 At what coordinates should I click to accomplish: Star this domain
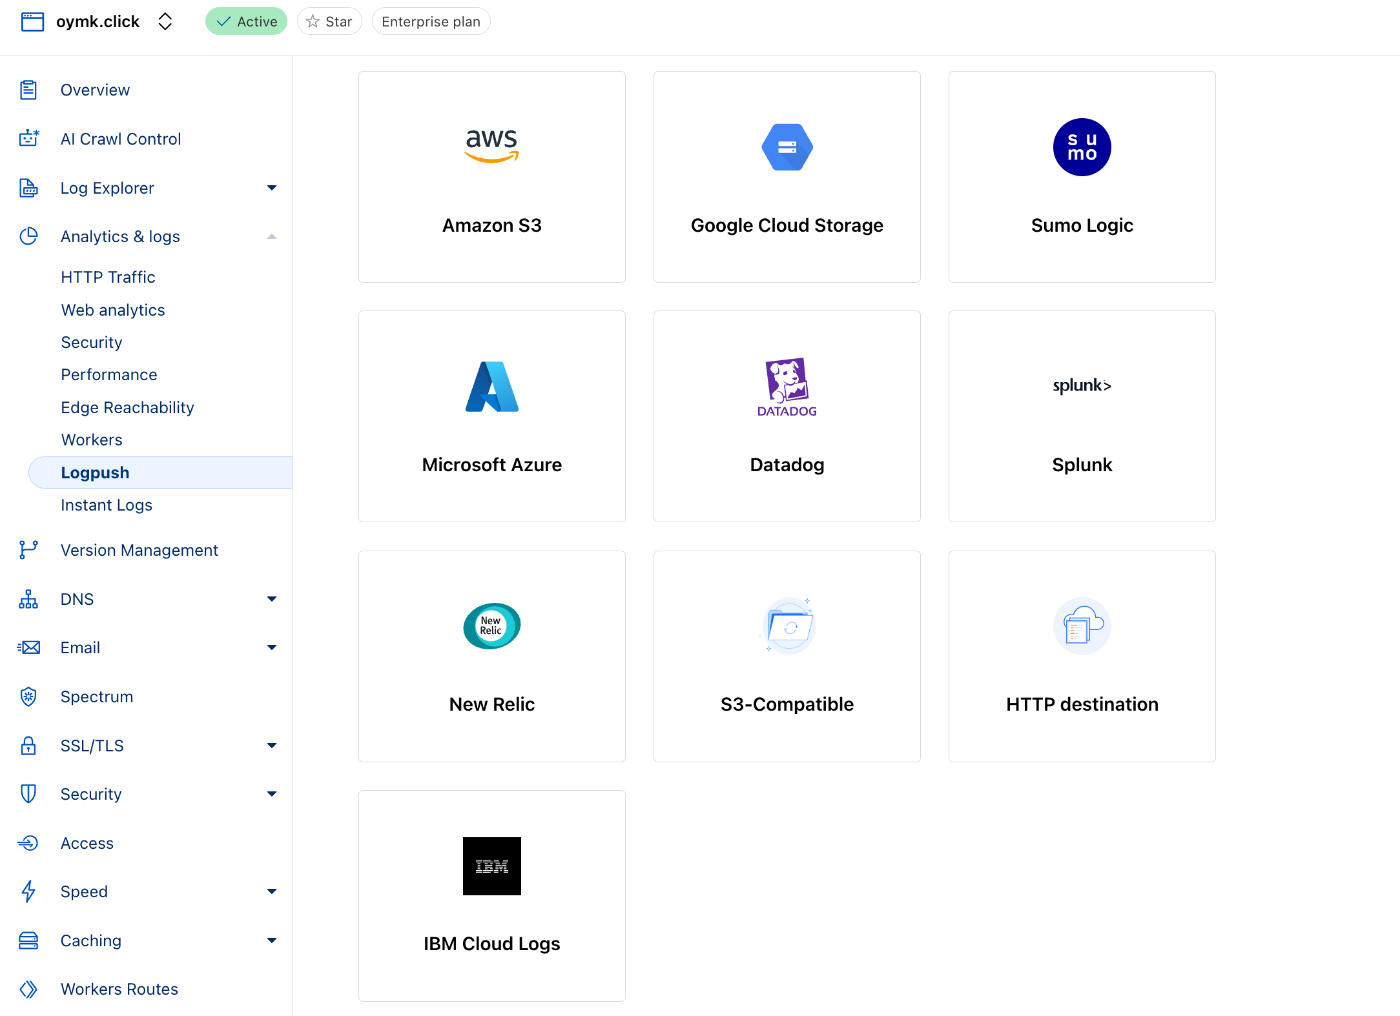(x=329, y=22)
